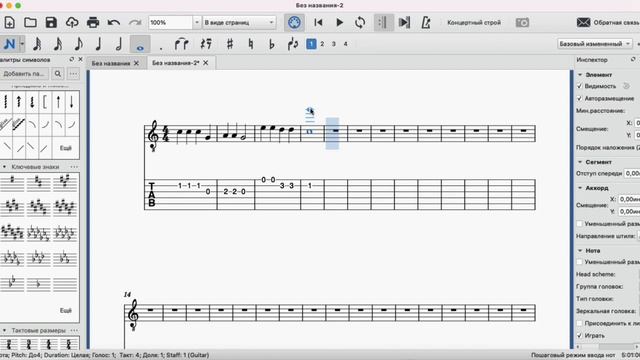Activate image capture camera tool
640x360 pixels.
[522, 22]
